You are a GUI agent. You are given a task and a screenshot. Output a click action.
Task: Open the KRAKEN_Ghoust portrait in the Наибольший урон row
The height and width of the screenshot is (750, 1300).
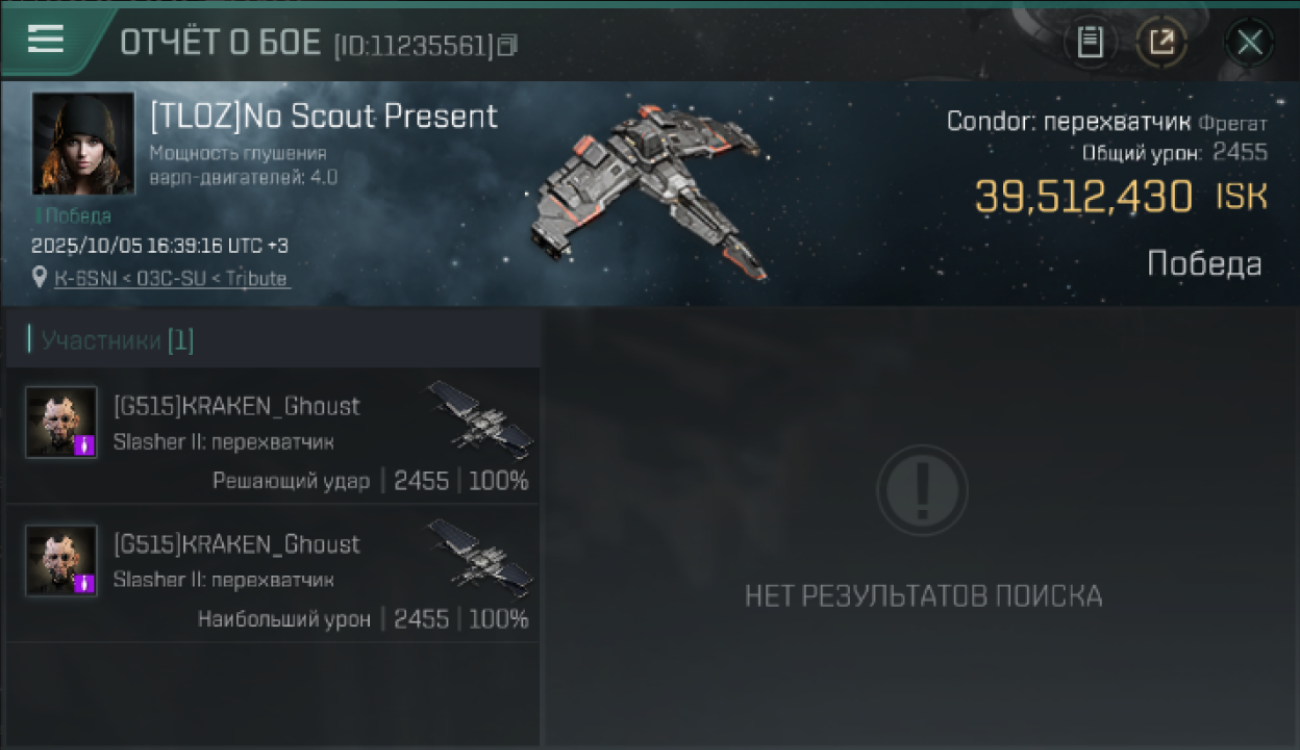point(61,560)
